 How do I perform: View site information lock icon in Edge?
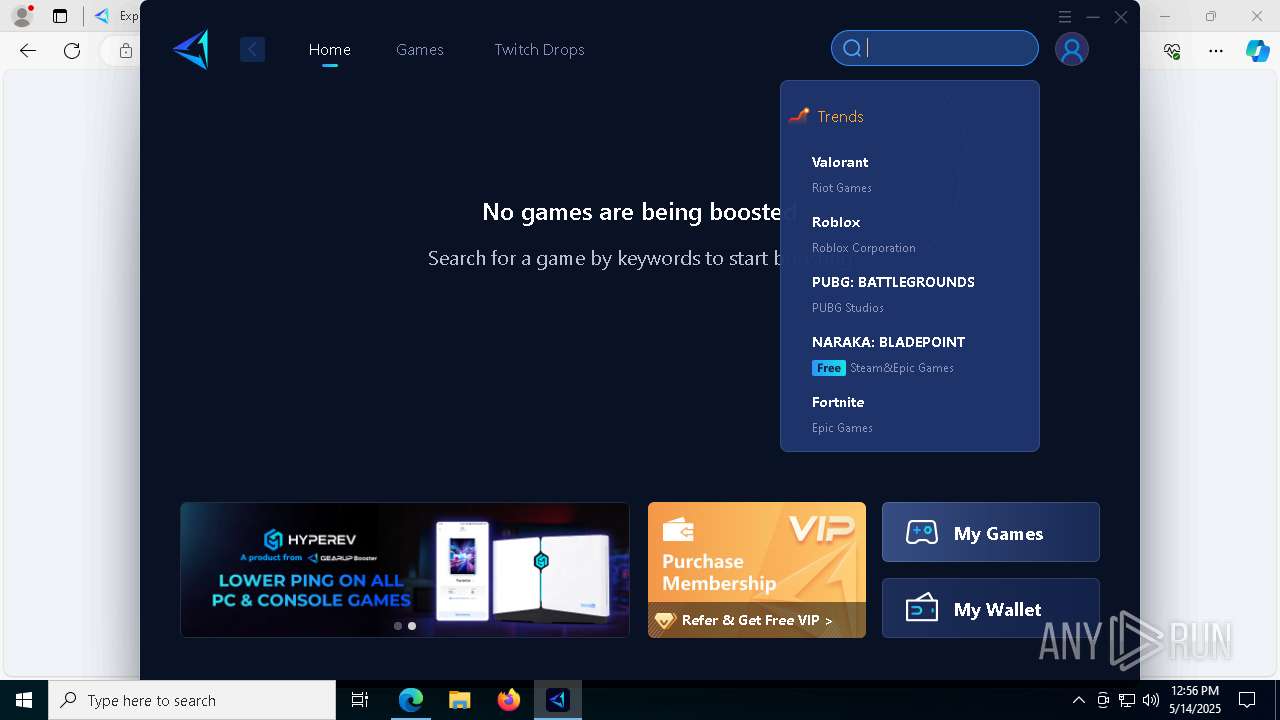click(125, 51)
